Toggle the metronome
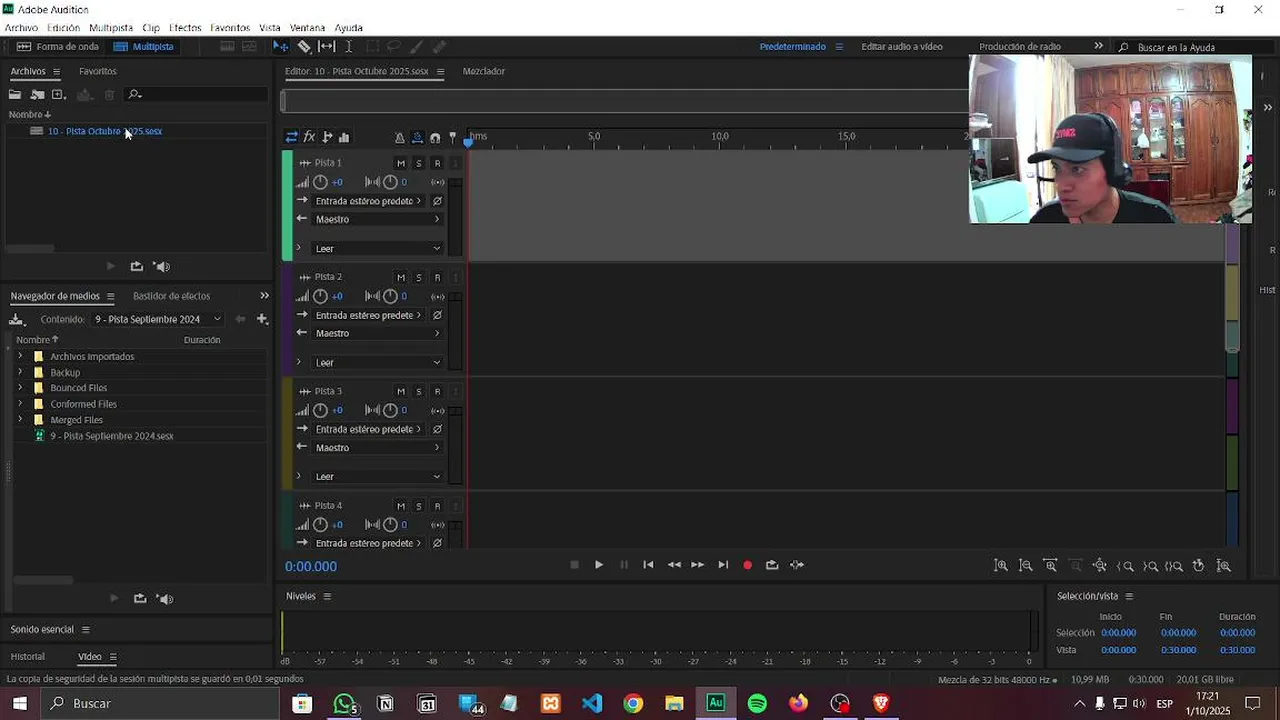 399,137
